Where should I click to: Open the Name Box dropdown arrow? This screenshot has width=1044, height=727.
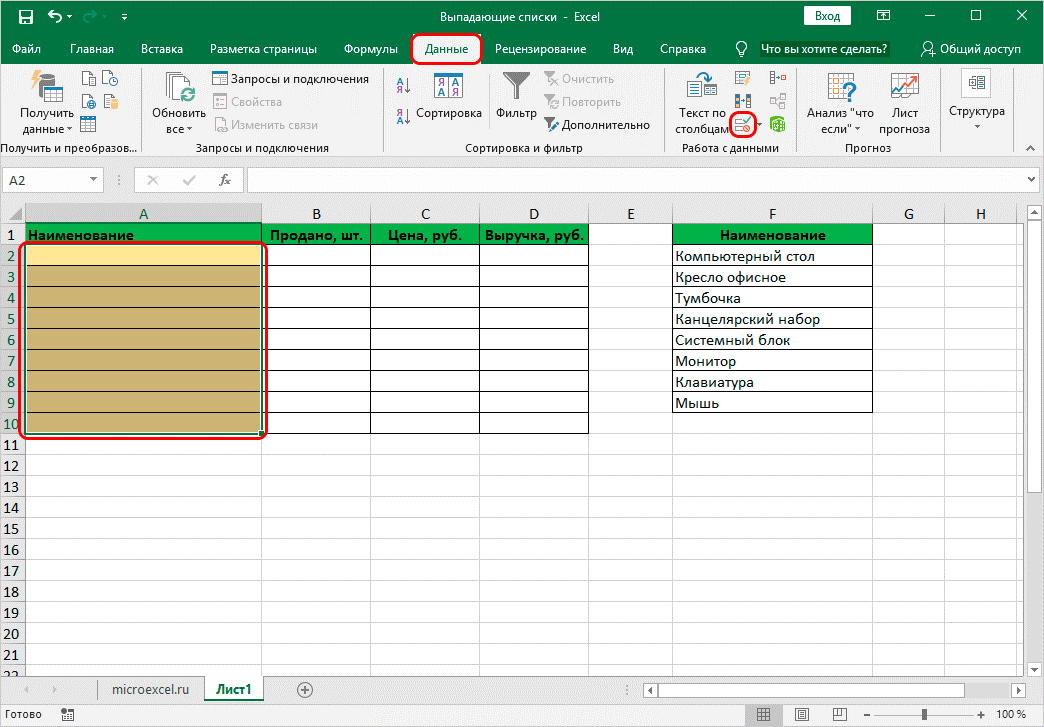93,180
